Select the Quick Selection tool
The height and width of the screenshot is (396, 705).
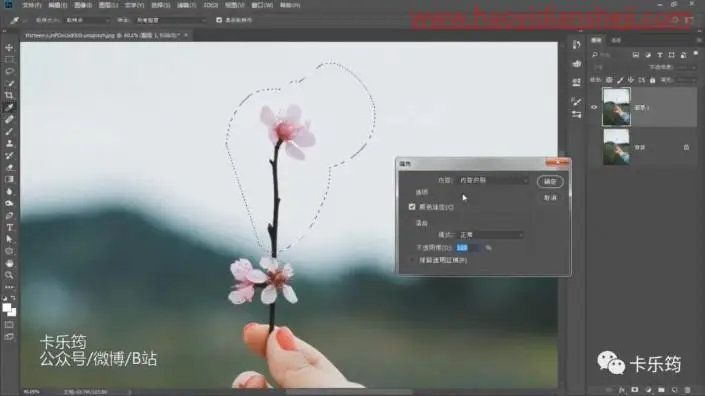(9, 83)
